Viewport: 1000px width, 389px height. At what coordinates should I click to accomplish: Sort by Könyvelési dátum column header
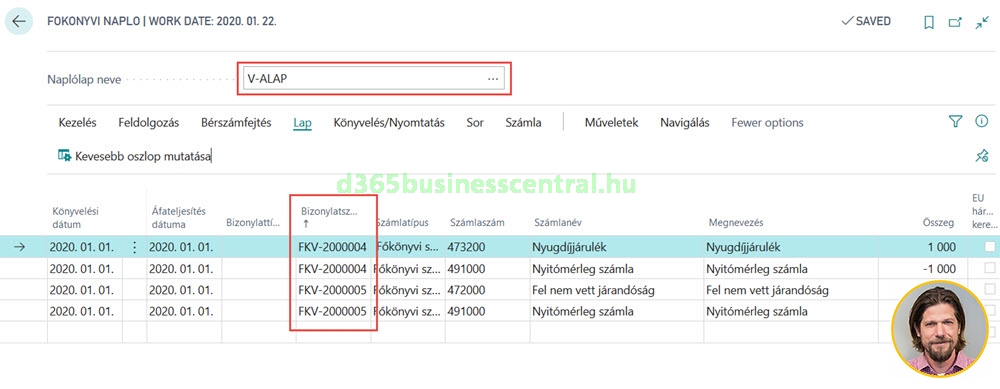(75, 217)
